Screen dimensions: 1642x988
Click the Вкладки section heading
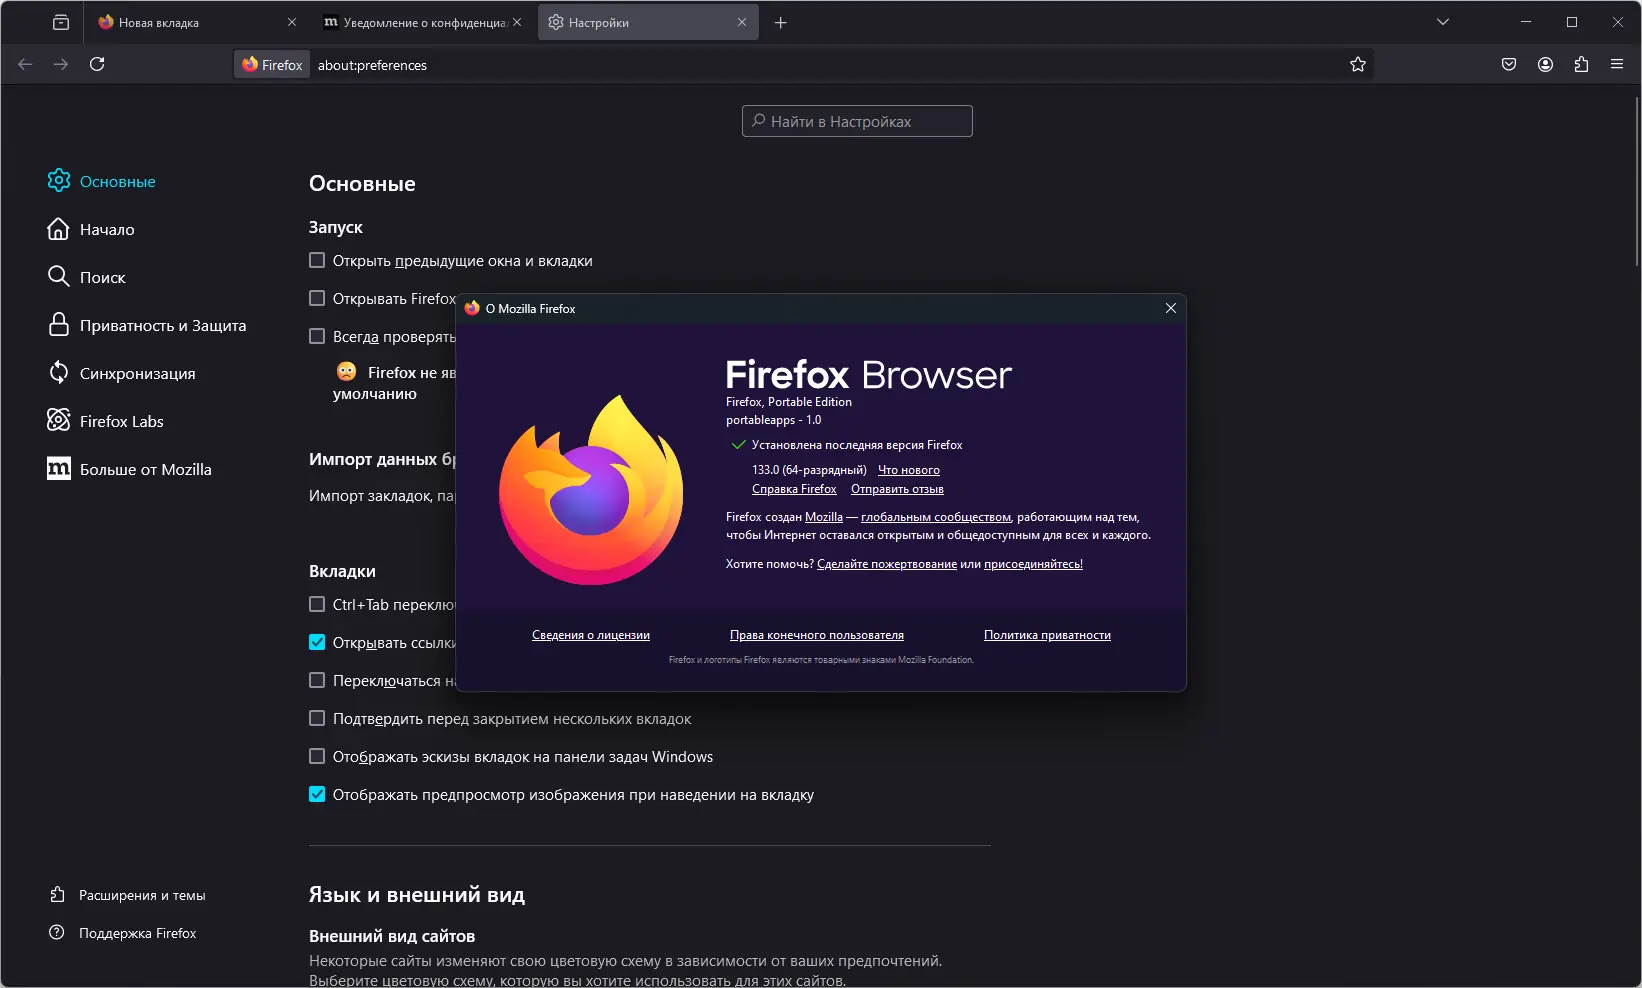point(342,571)
